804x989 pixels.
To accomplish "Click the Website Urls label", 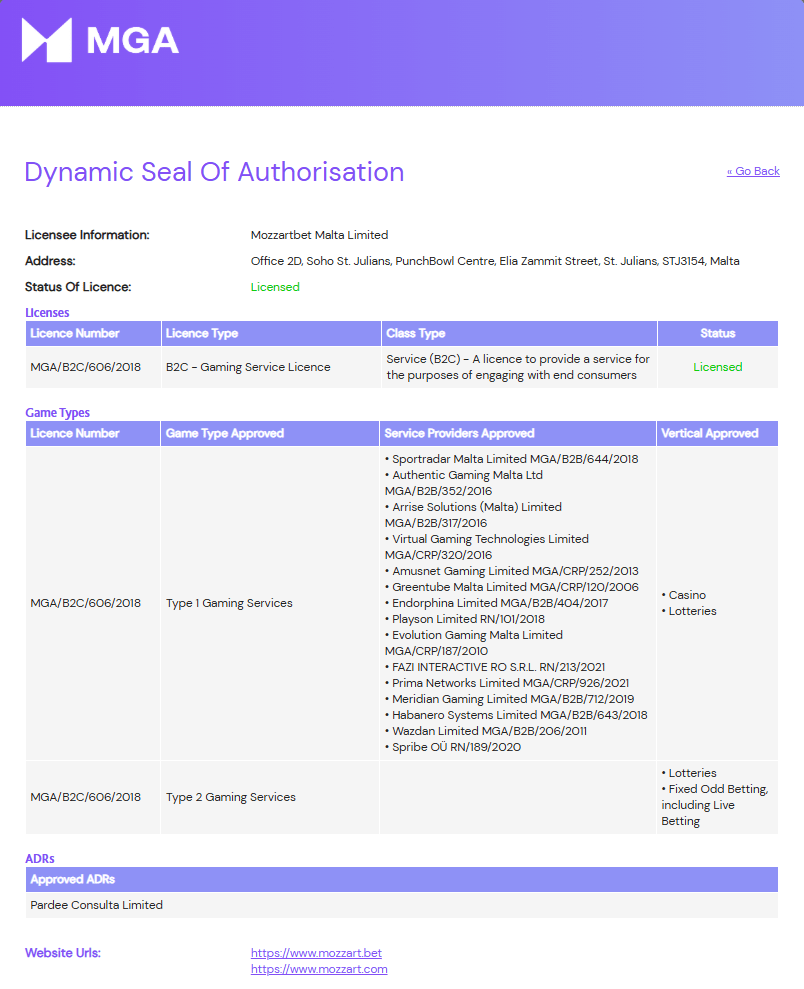I will [62, 952].
